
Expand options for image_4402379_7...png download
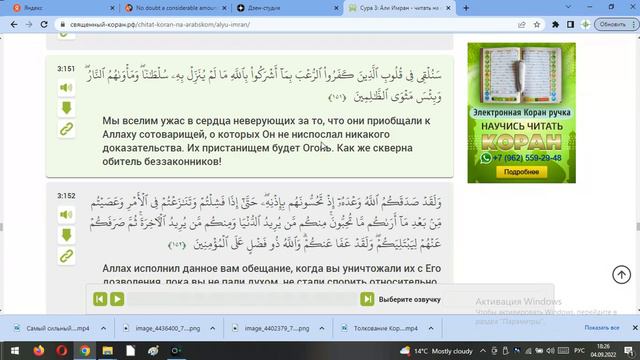[x=322, y=328]
